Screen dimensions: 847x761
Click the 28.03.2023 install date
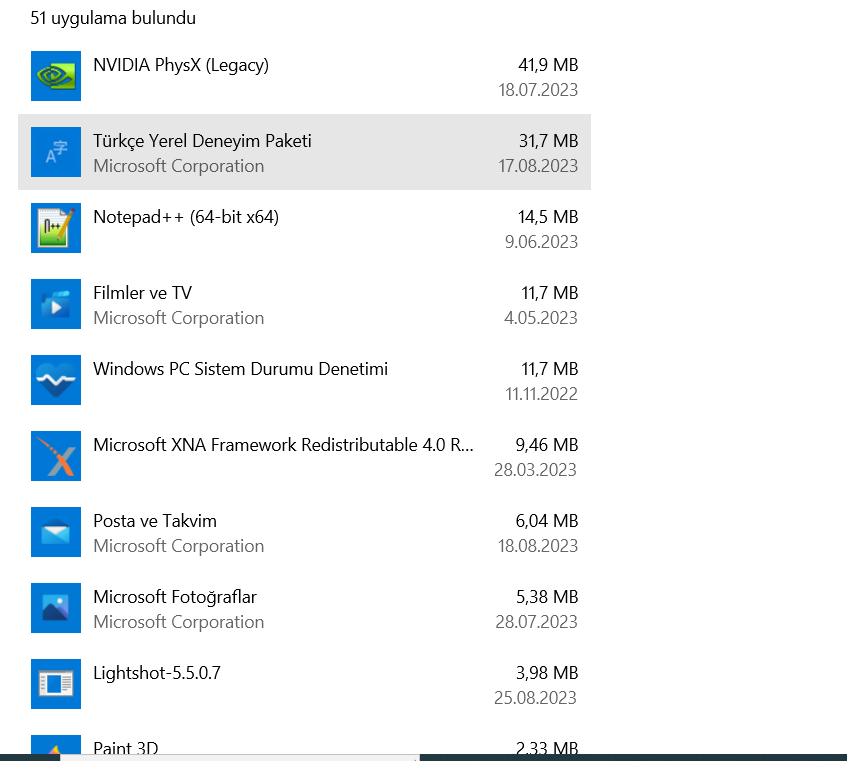(x=535, y=470)
